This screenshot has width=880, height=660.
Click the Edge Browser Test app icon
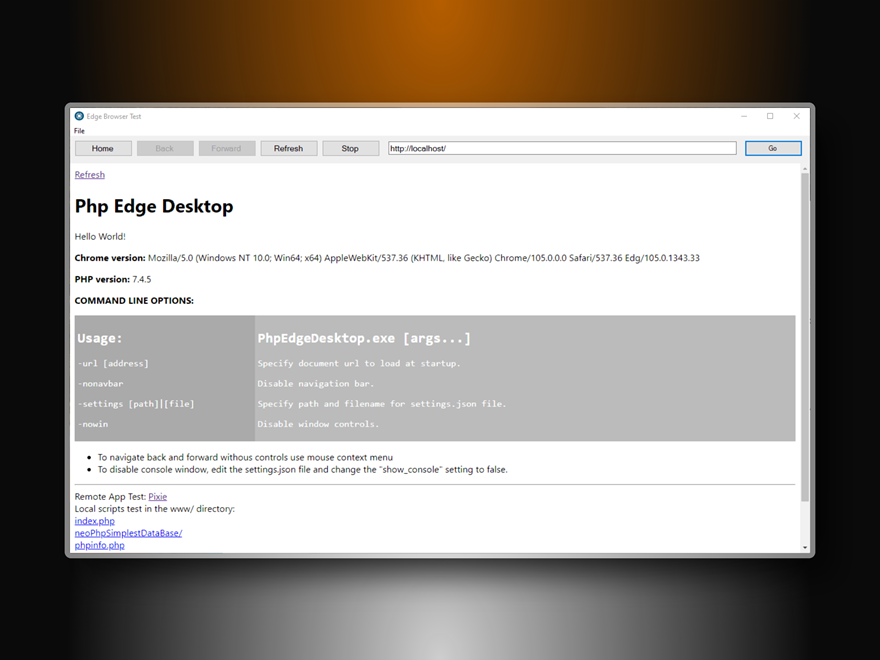pyautogui.click(x=79, y=116)
